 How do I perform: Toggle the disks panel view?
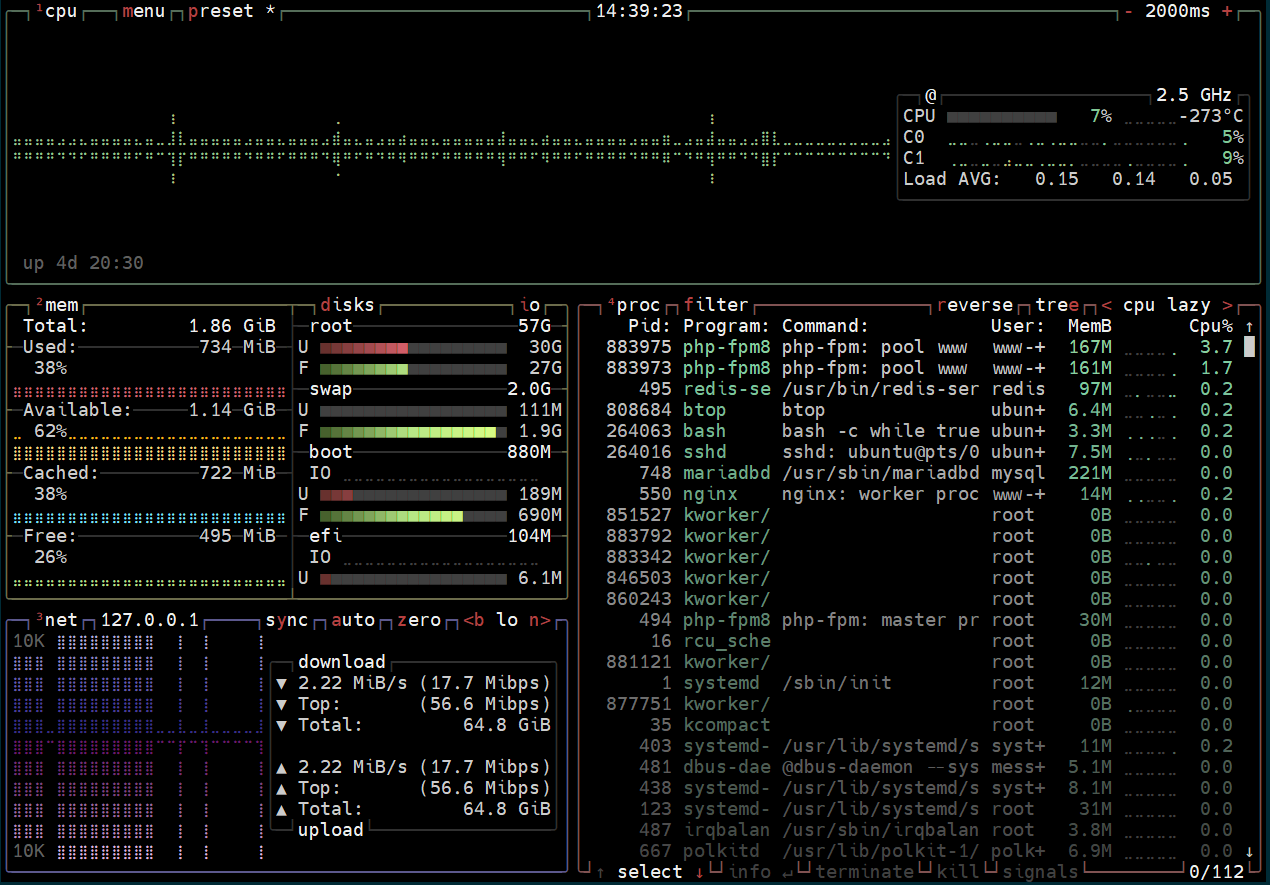[347, 305]
